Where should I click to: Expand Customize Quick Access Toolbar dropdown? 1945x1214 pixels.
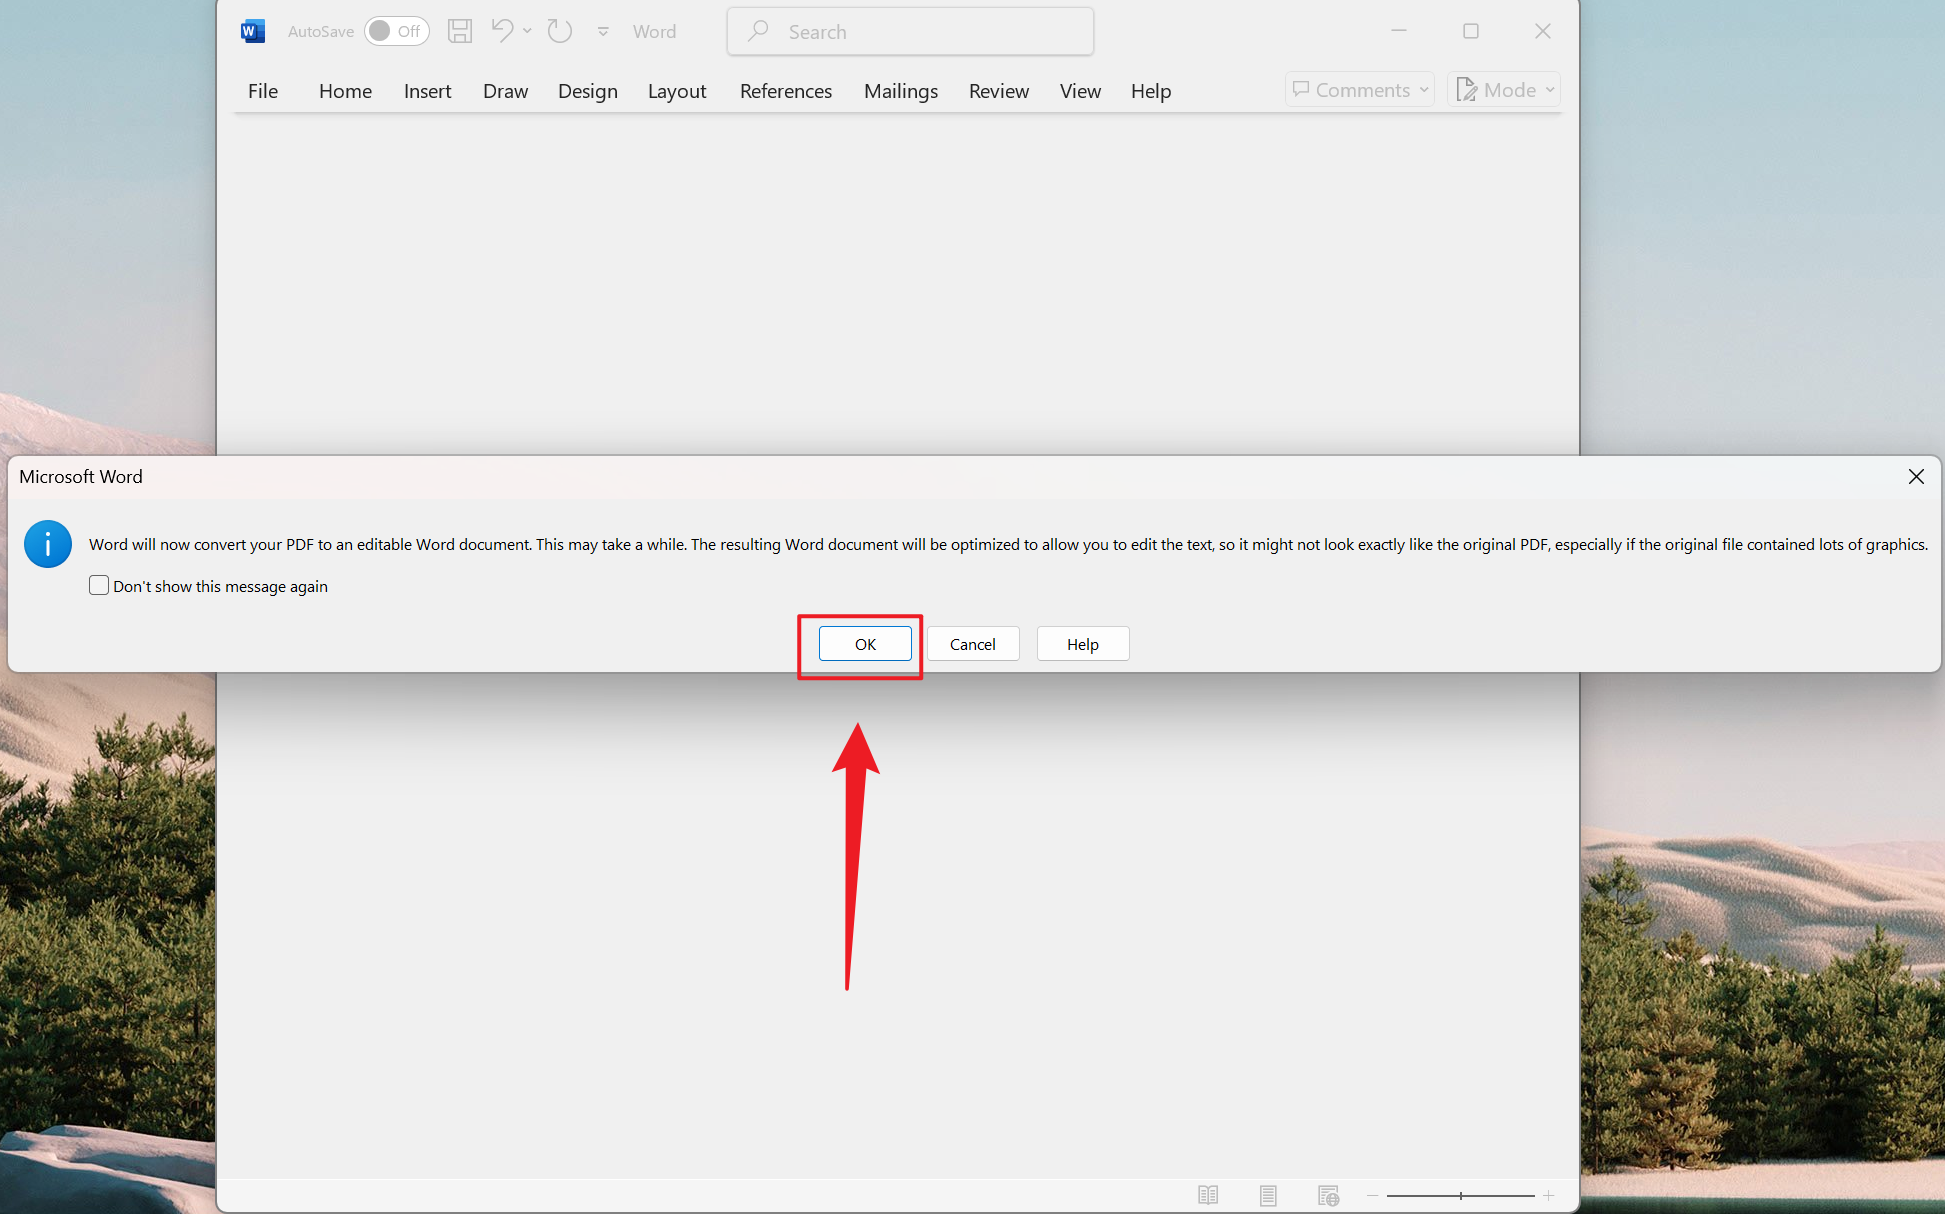point(603,31)
